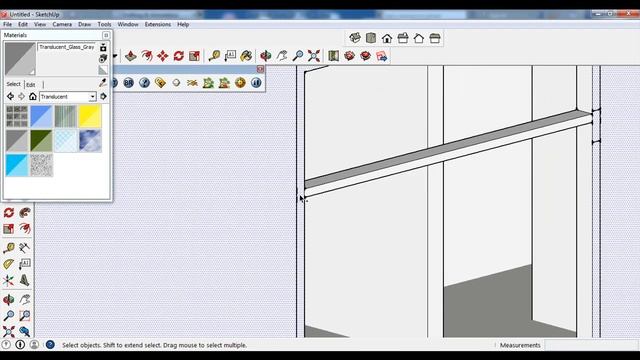Open the Materials details flyout arrow

[103, 97]
